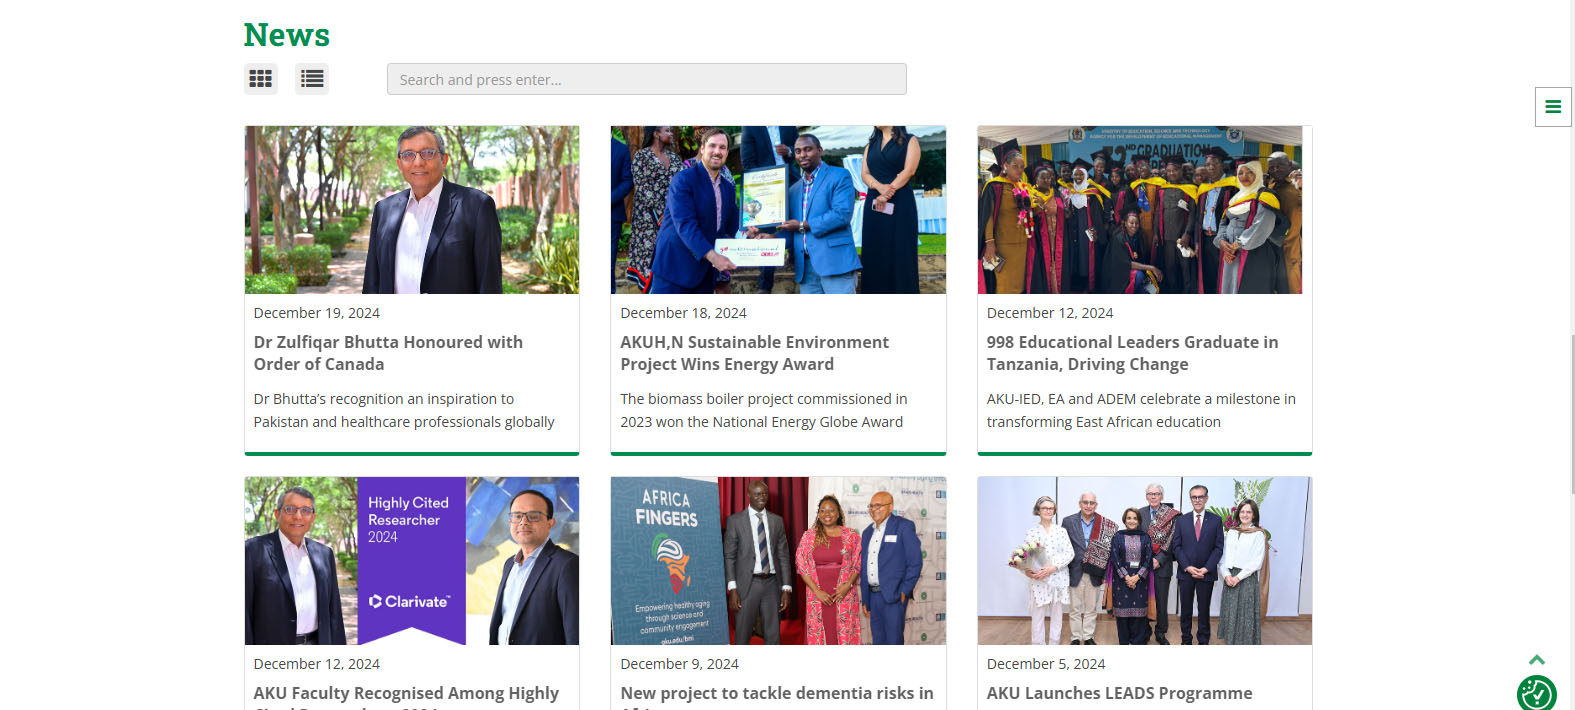Open AKU Launches LEADS Programme article
Image resolution: width=1575 pixels, height=710 pixels.
(1119, 693)
